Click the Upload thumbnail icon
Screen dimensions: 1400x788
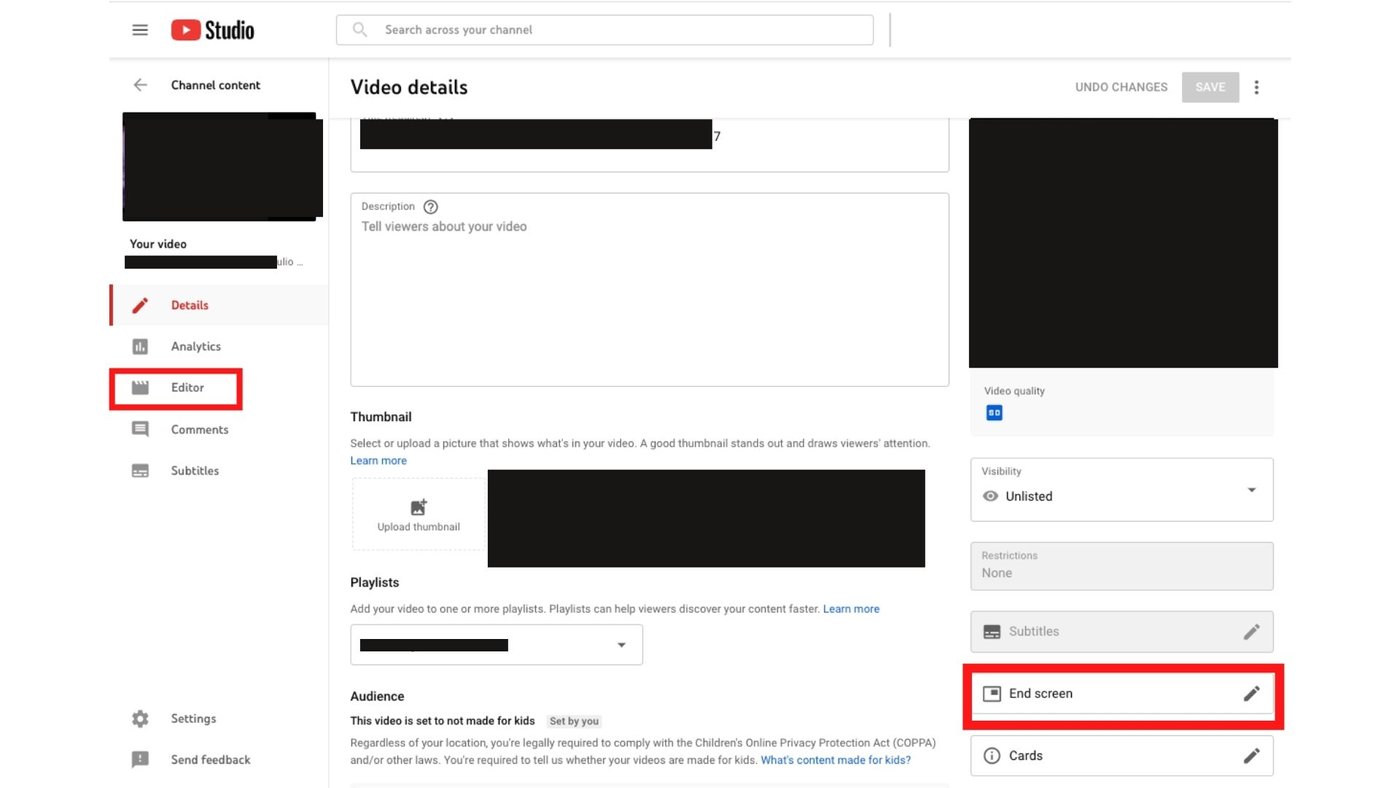coord(418,507)
